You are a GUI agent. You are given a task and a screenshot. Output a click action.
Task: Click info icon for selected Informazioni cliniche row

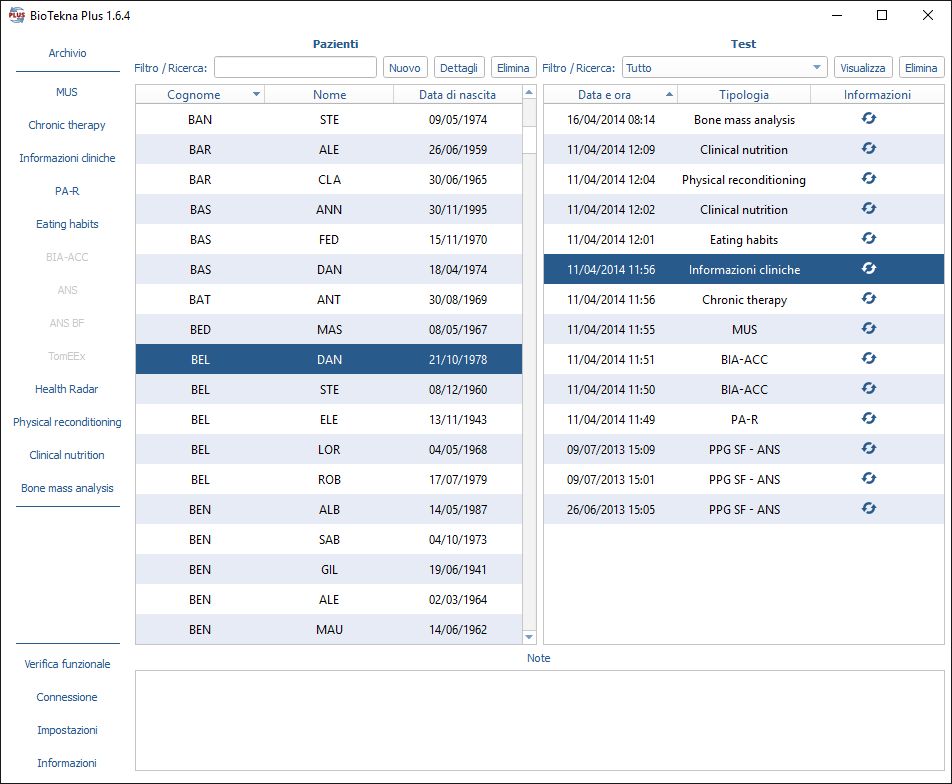tap(868, 269)
